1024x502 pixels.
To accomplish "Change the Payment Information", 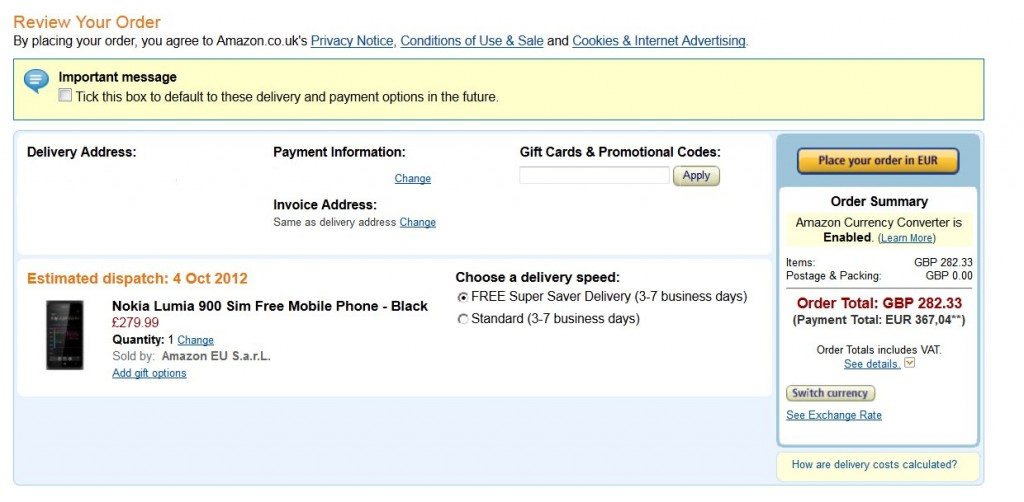I will pos(412,178).
